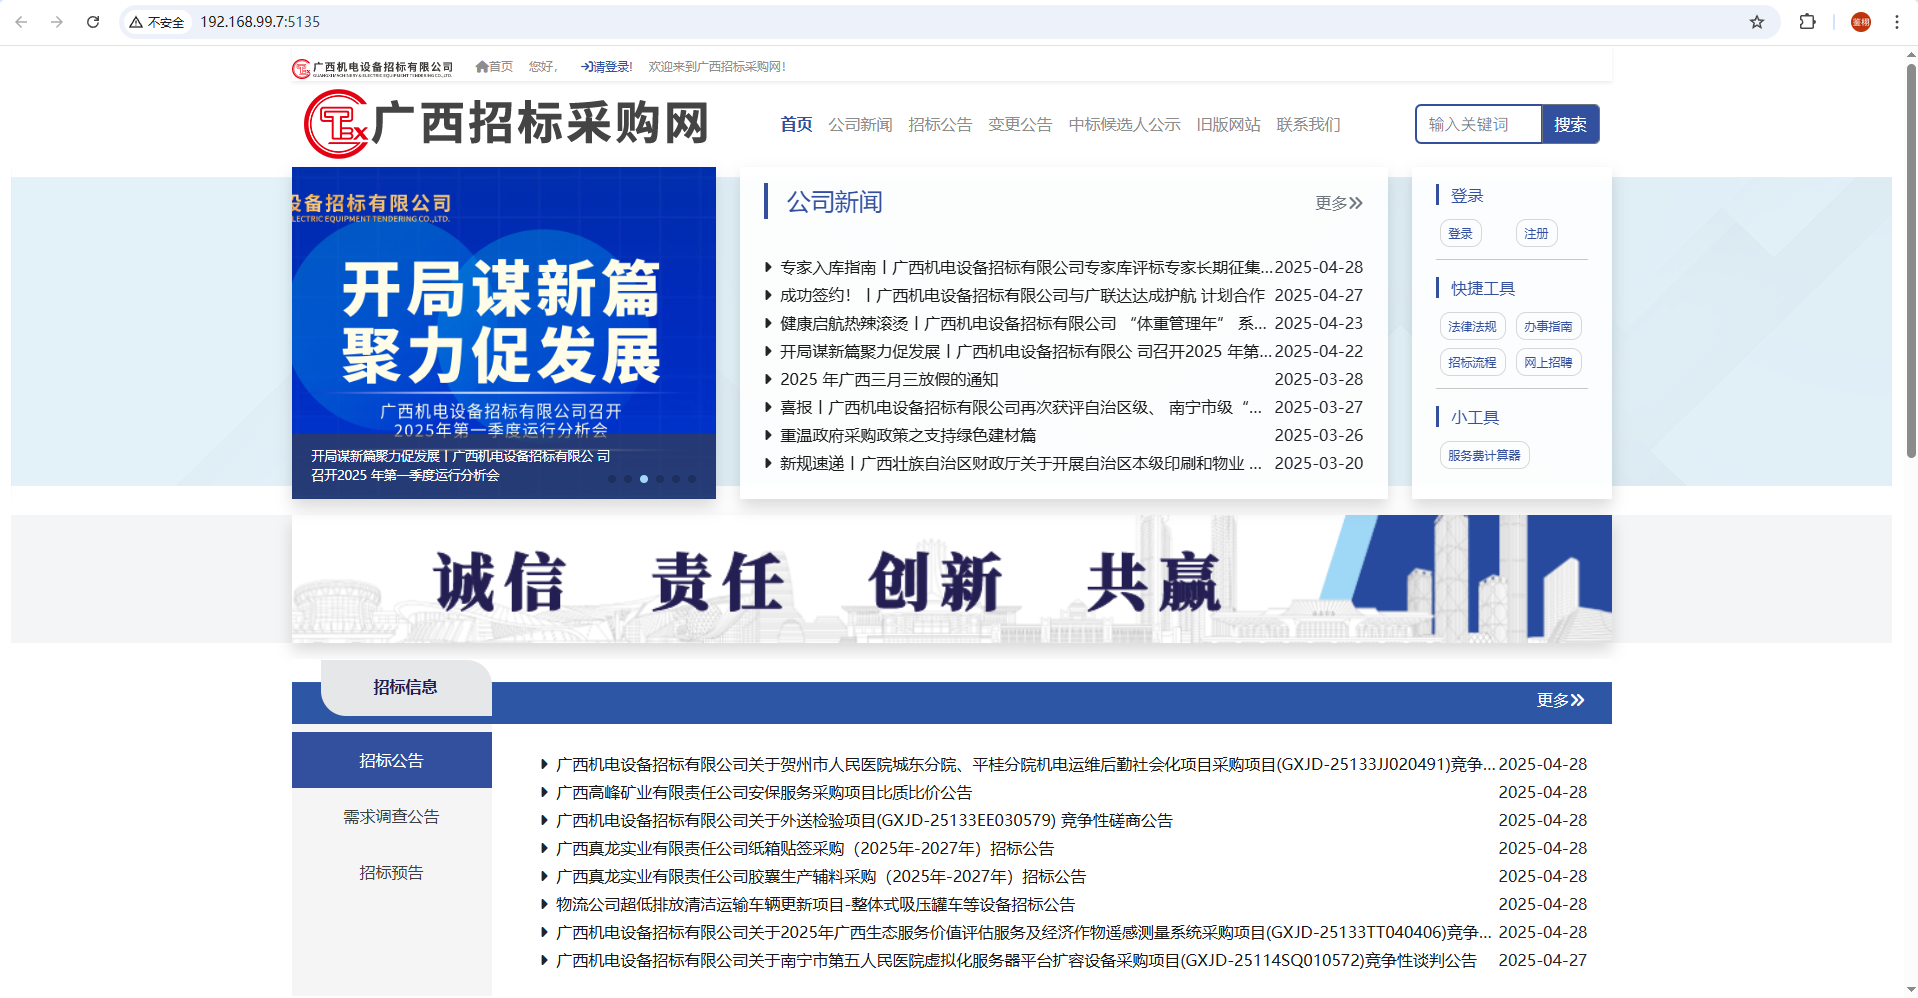The width and height of the screenshot is (1918, 998).
Task: Open the 法律法规 quick tool
Action: [x=1472, y=326]
